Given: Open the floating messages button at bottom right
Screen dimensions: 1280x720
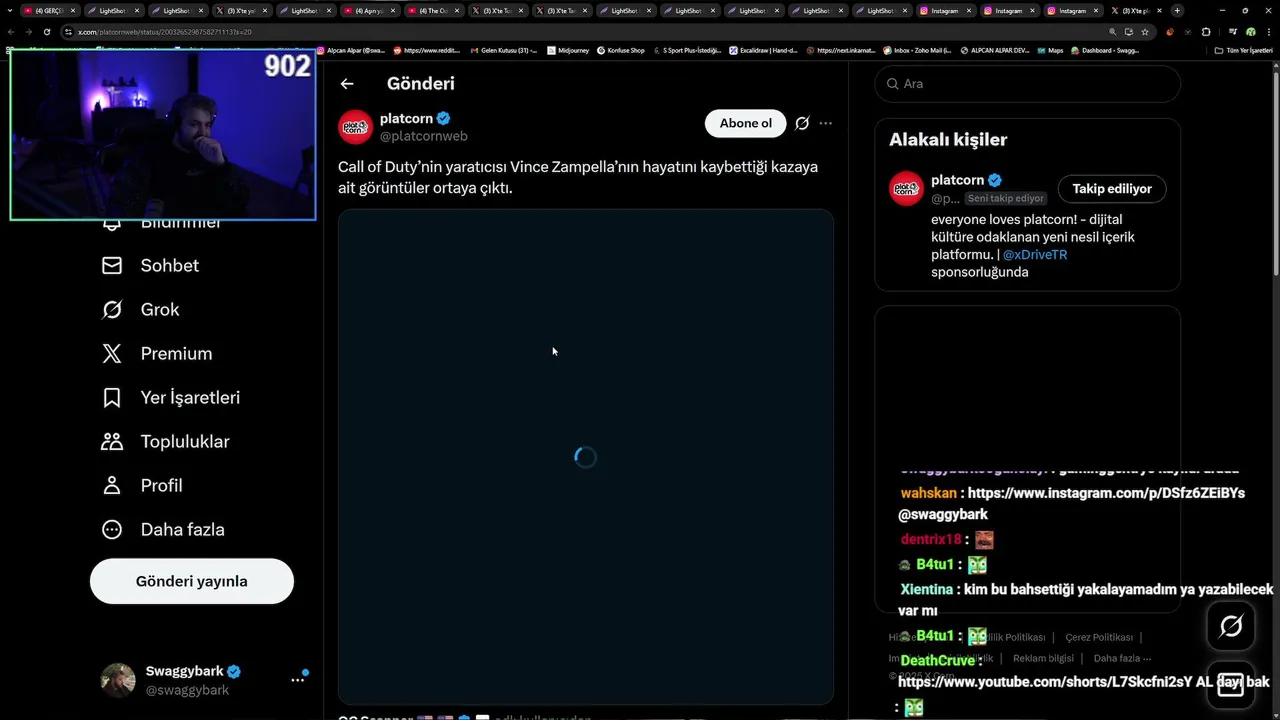Looking at the screenshot, I should coord(1231,685).
